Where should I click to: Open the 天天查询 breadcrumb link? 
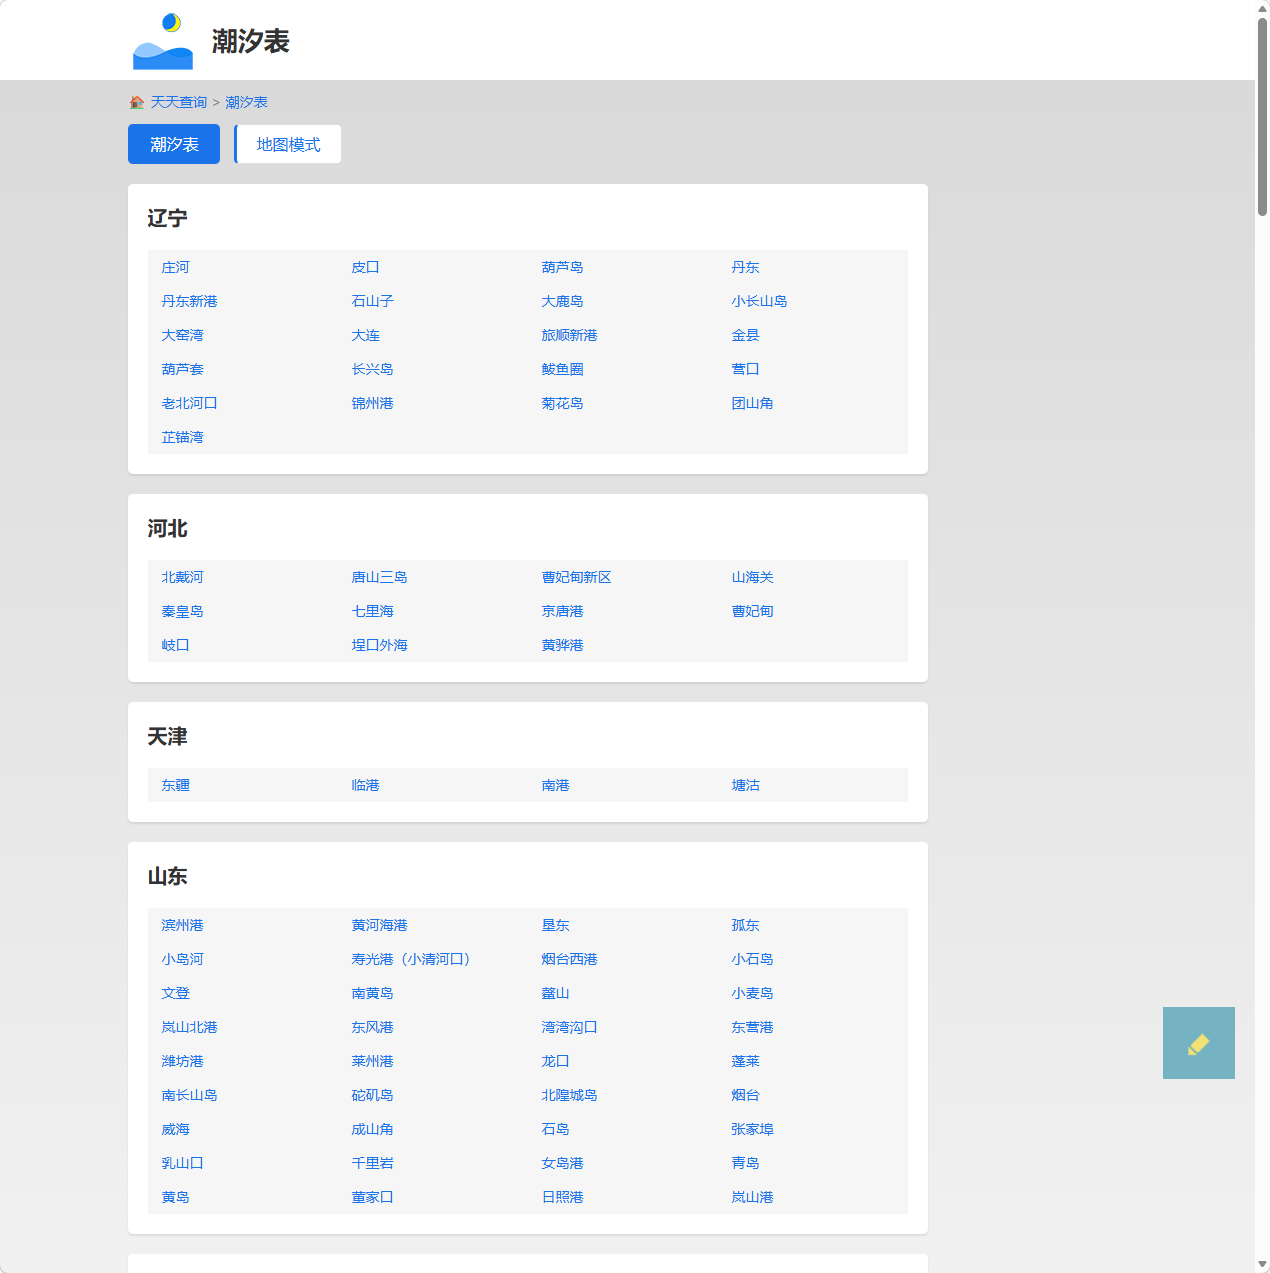[x=179, y=102]
